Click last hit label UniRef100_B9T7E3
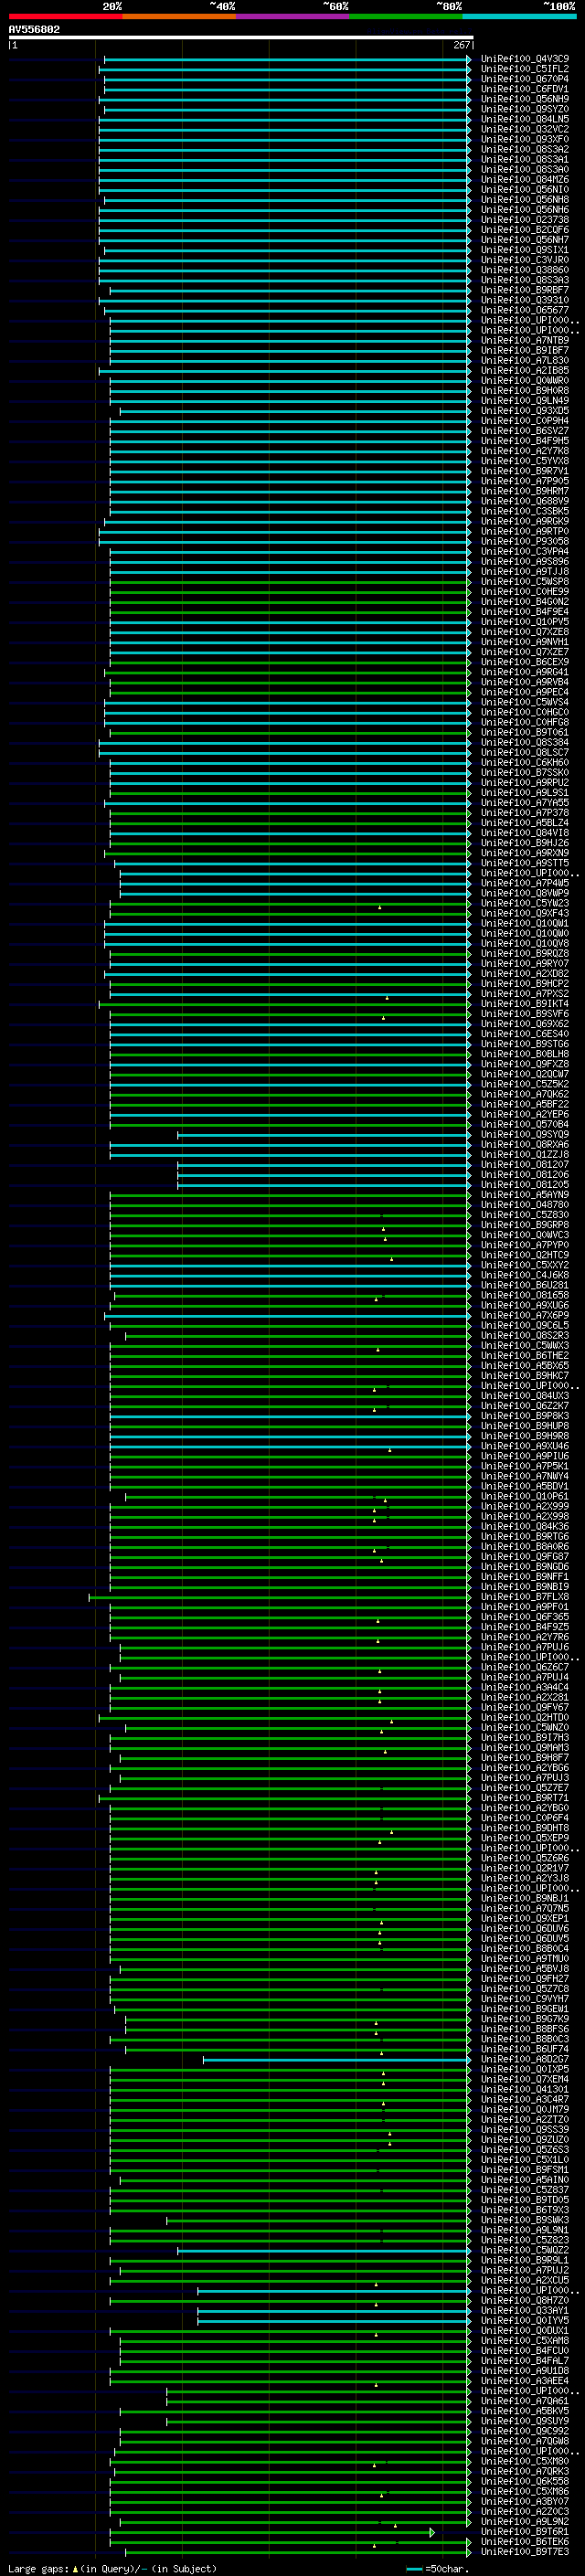Viewport: 585px width, 2576px height. point(524,2552)
